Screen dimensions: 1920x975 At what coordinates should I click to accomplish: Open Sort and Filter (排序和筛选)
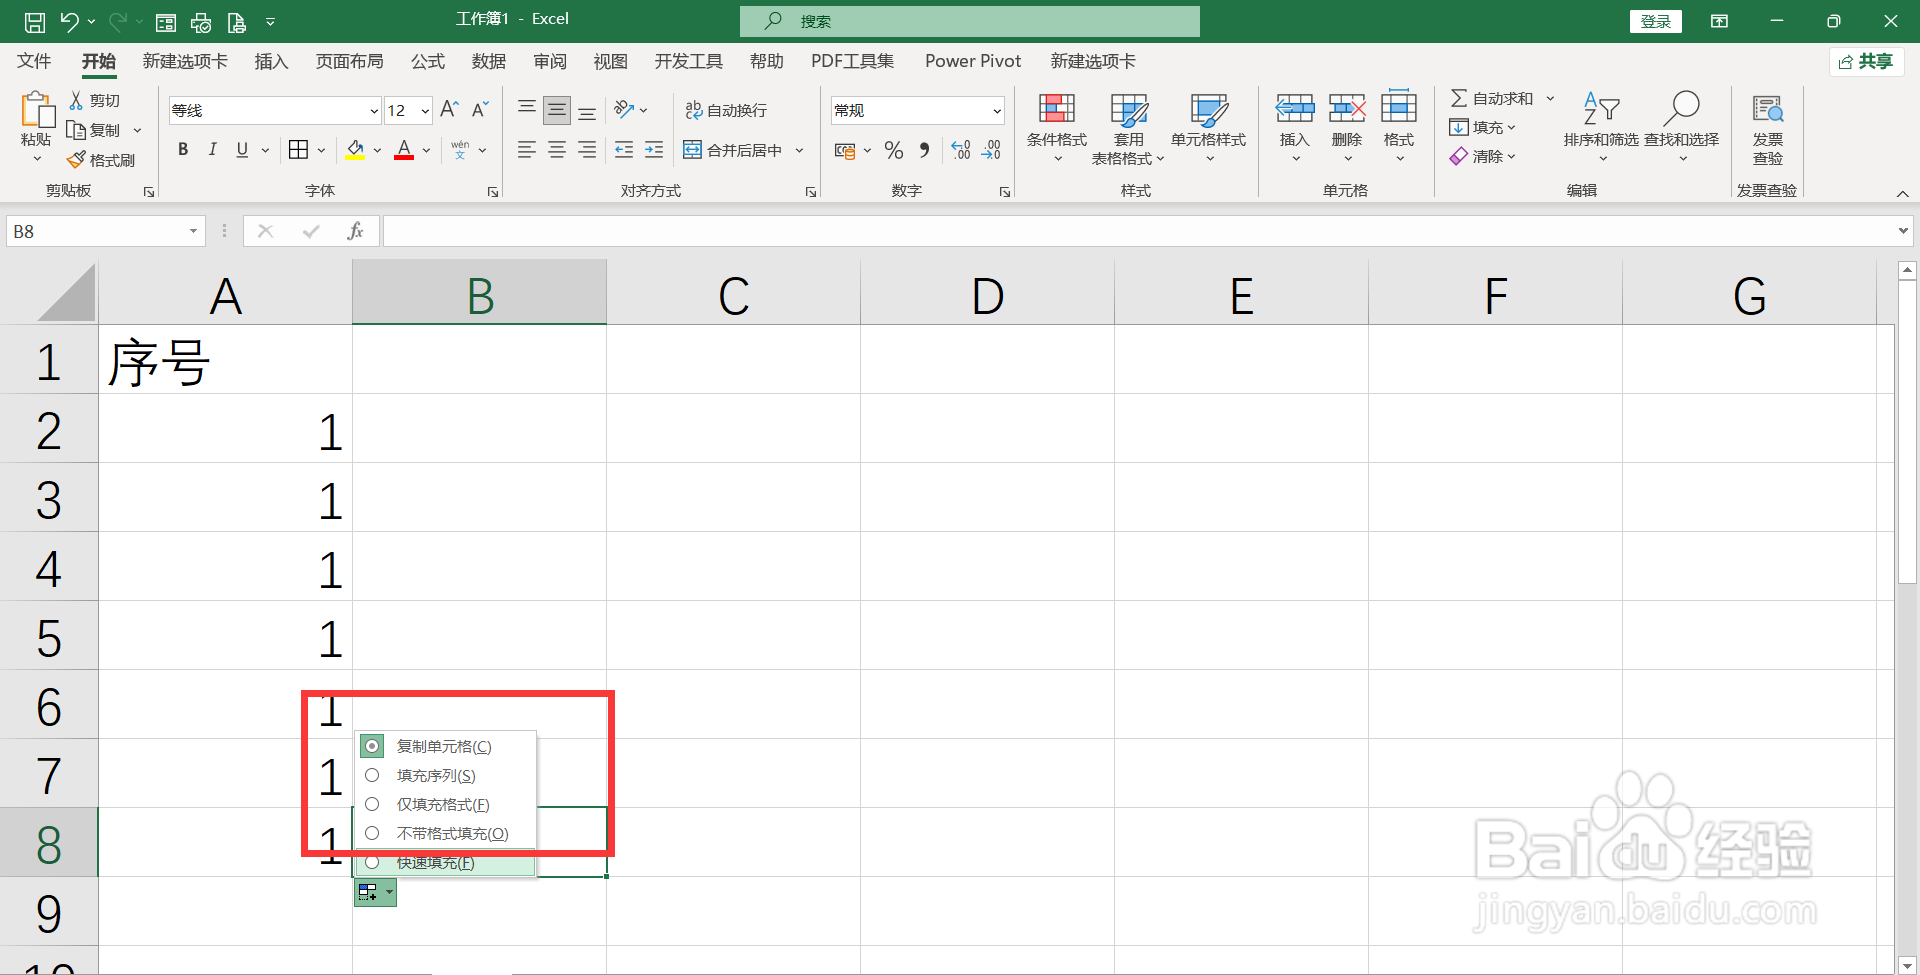click(1601, 128)
